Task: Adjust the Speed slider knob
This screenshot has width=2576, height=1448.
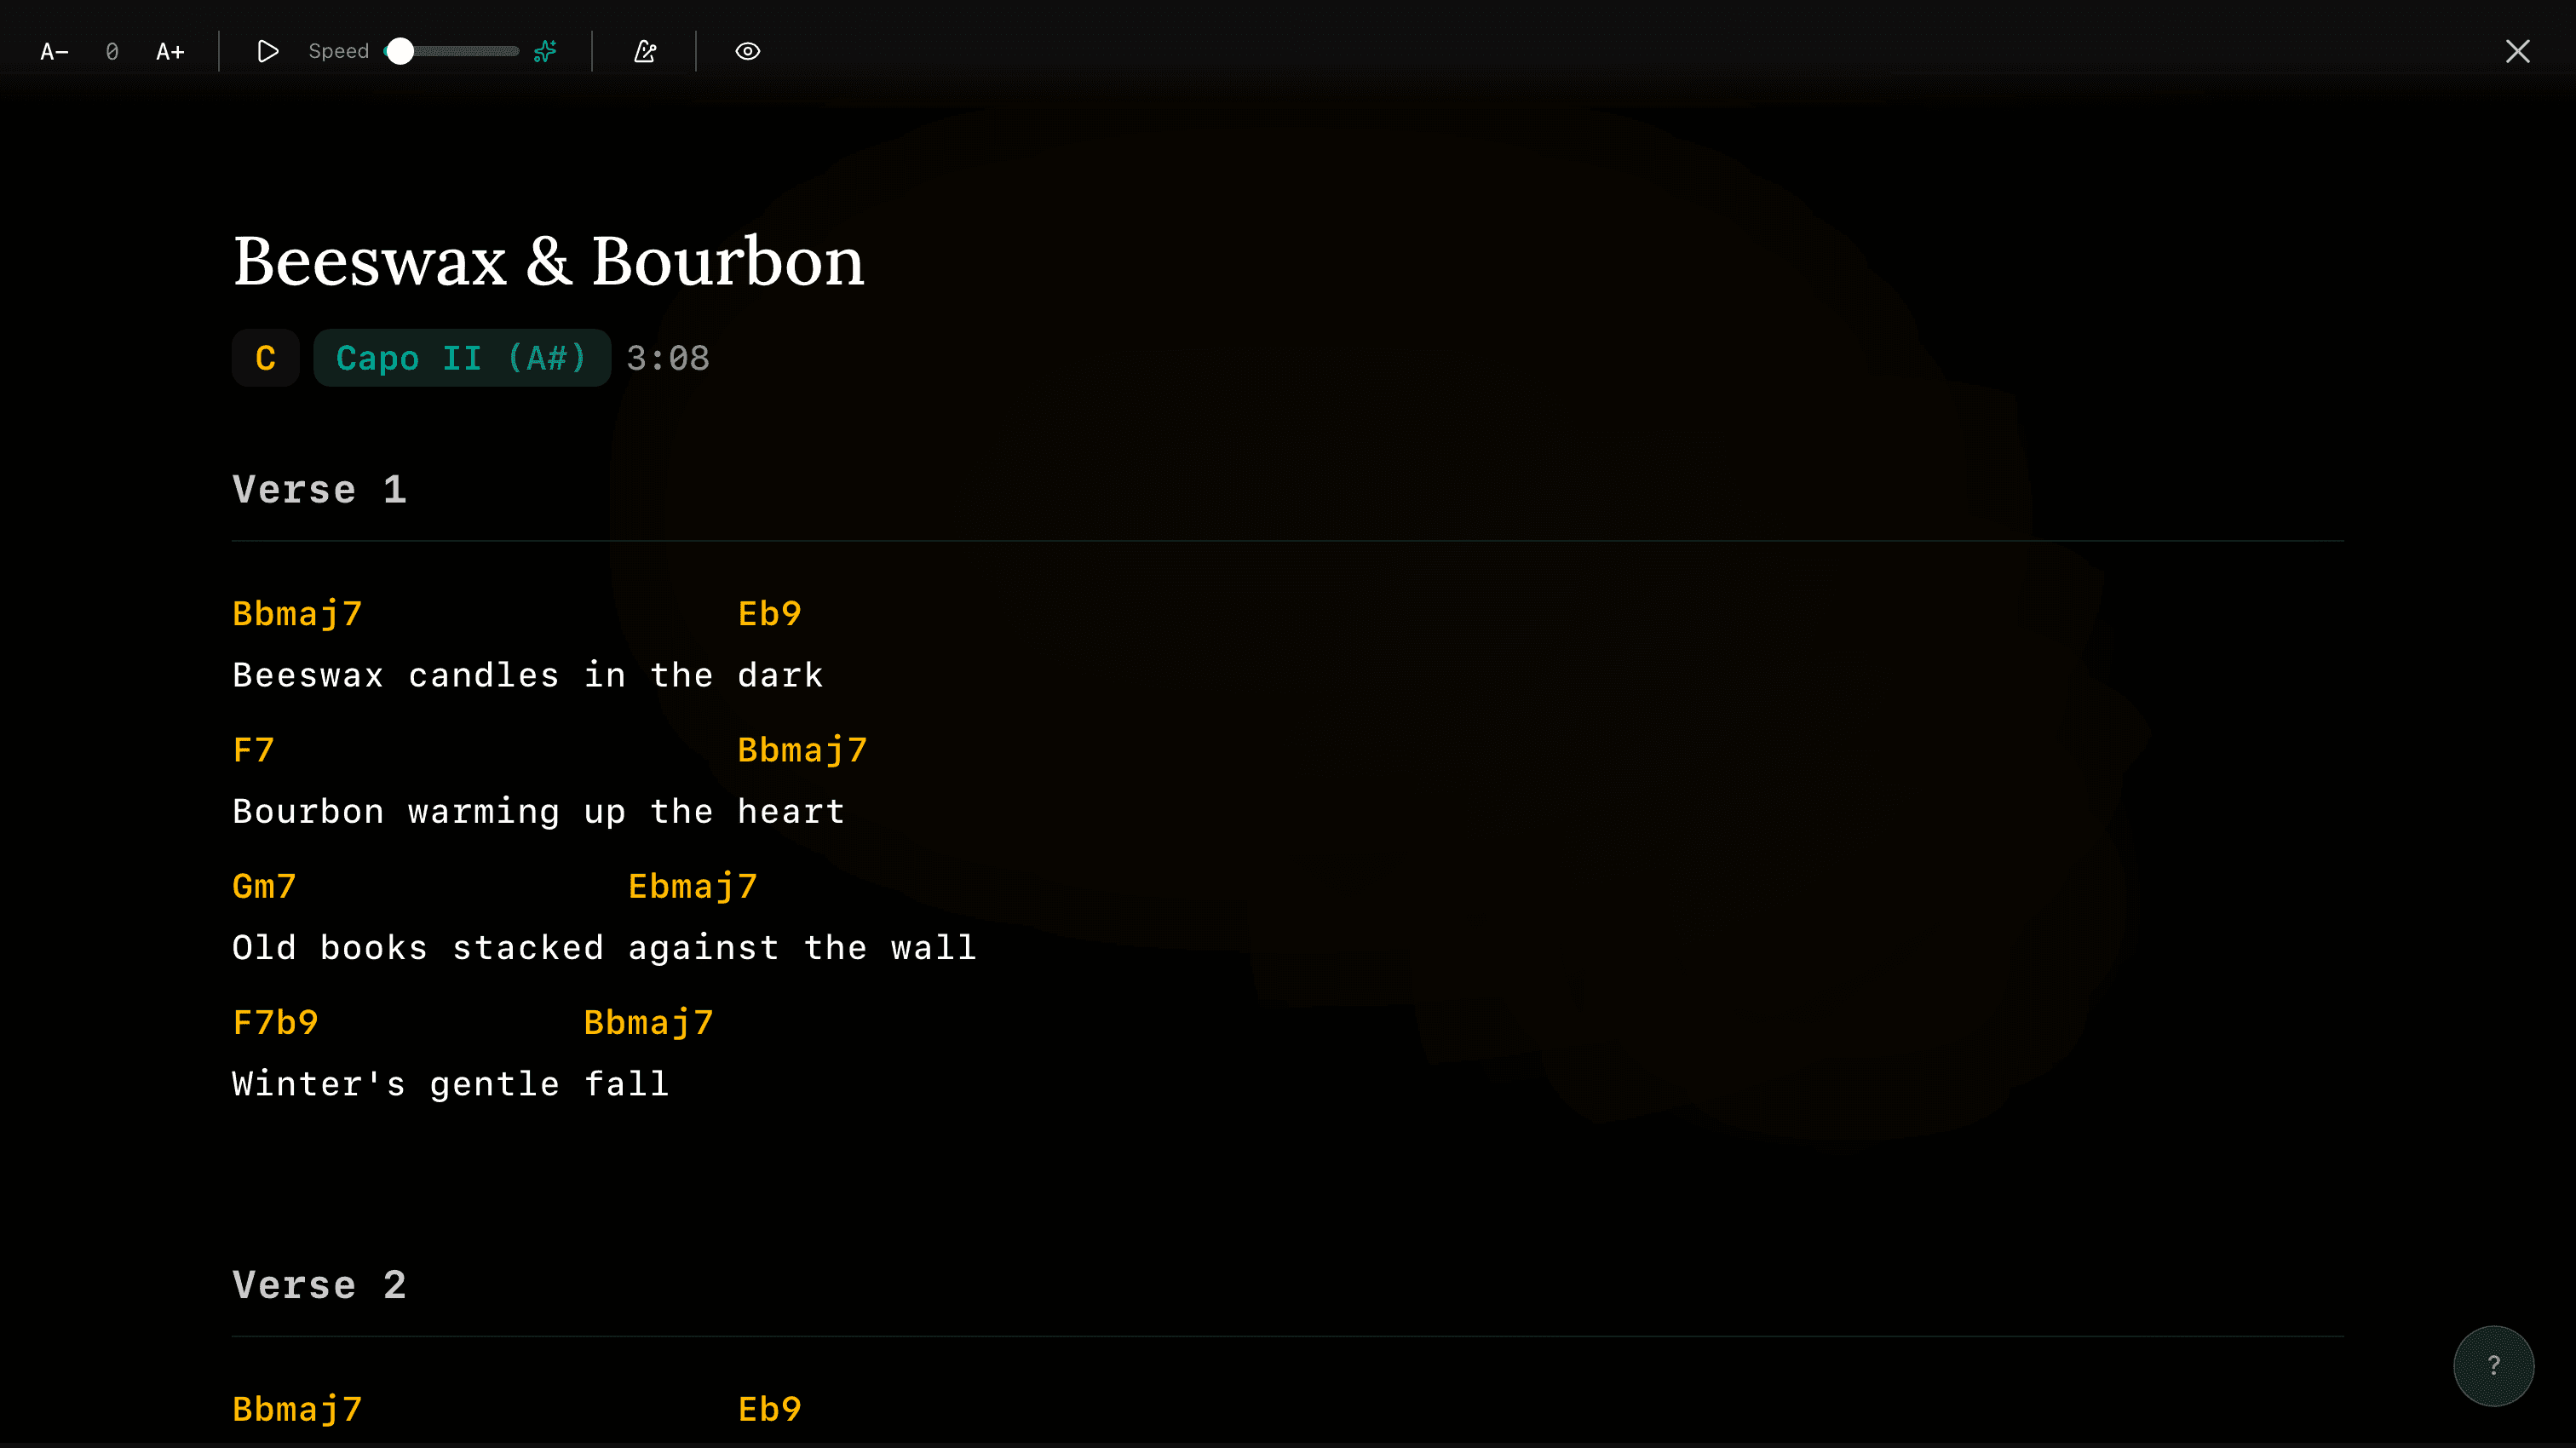Action: click(400, 52)
